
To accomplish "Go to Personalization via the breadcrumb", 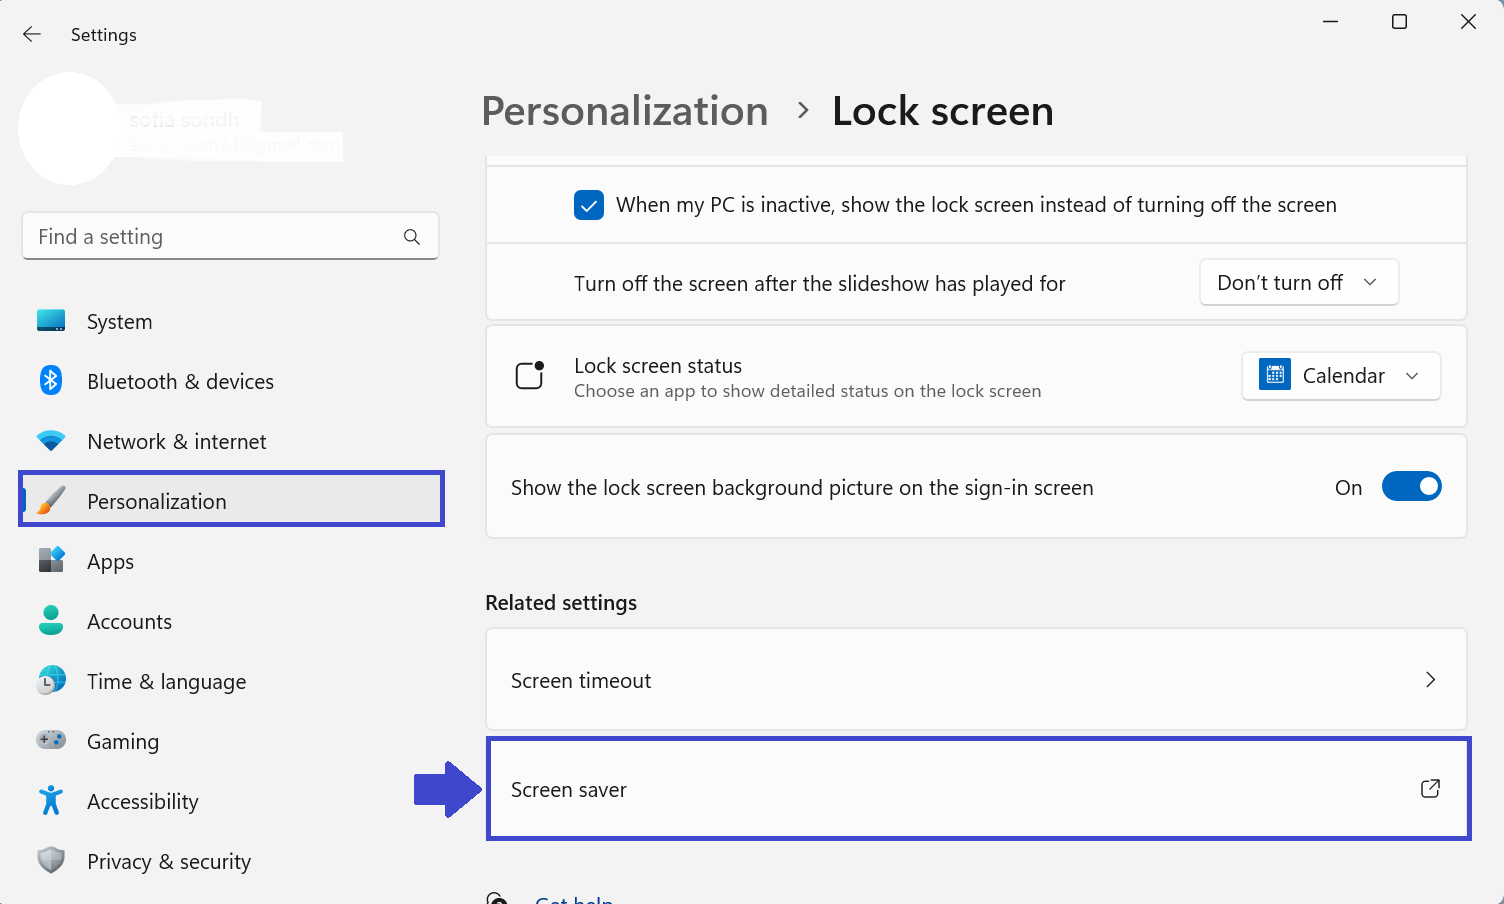I will coord(625,111).
